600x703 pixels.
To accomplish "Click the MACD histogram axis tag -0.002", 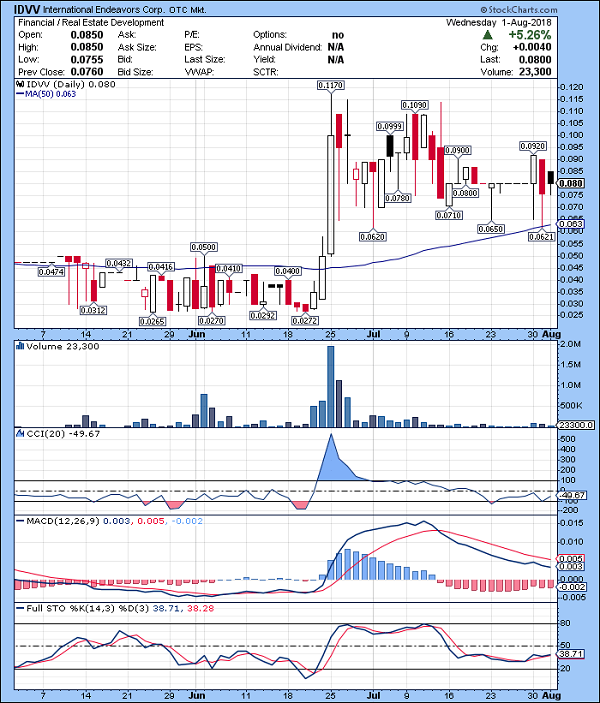I will 572,587.
